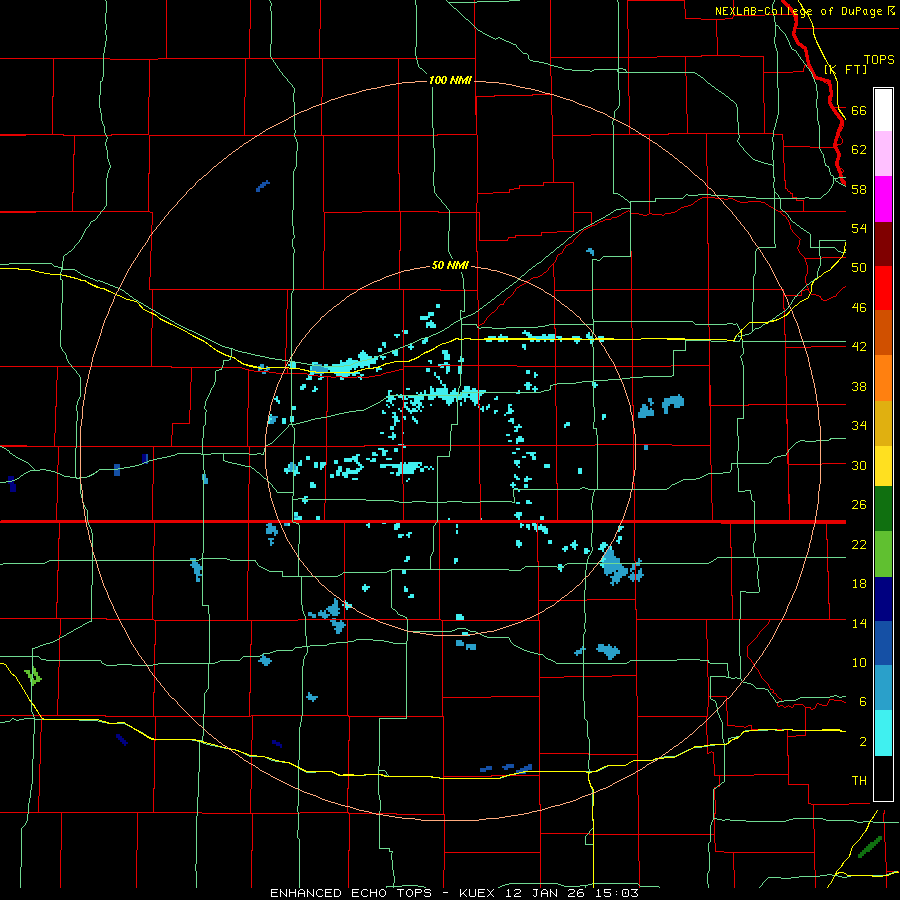The width and height of the screenshot is (900, 900).
Task: Click the 18 value on the legend
Action: pyautogui.click(x=859, y=584)
